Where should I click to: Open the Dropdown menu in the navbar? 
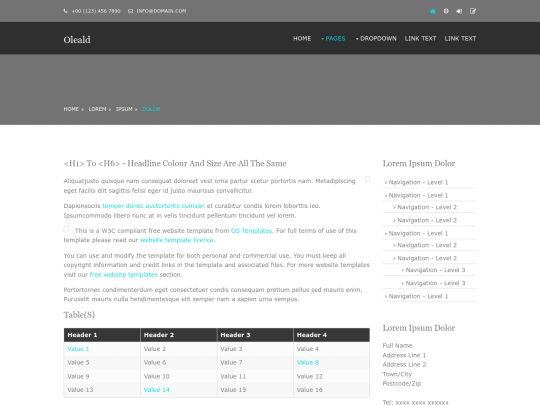pos(376,39)
